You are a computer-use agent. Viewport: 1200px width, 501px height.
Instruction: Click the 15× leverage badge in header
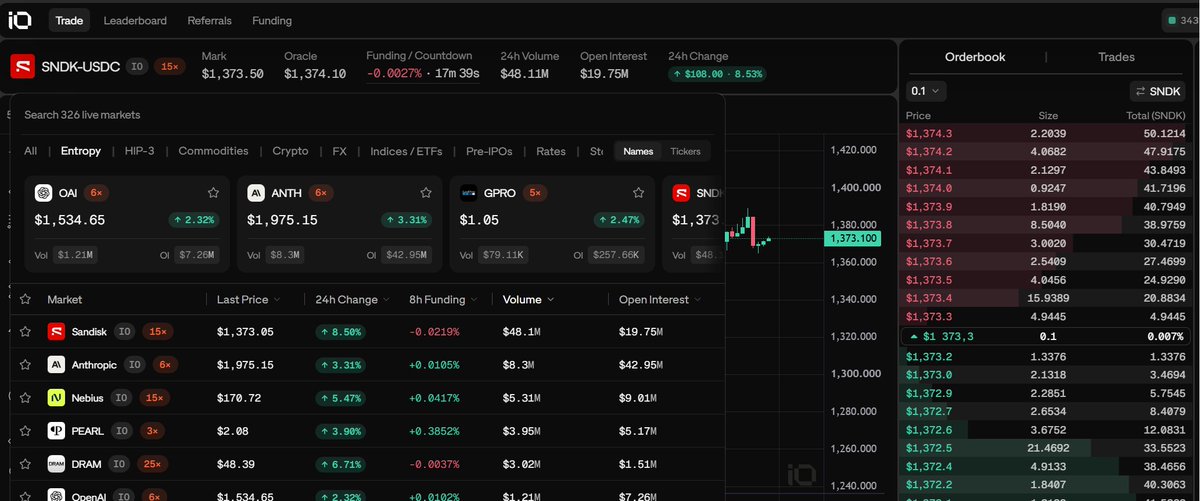pyautogui.click(x=171, y=66)
